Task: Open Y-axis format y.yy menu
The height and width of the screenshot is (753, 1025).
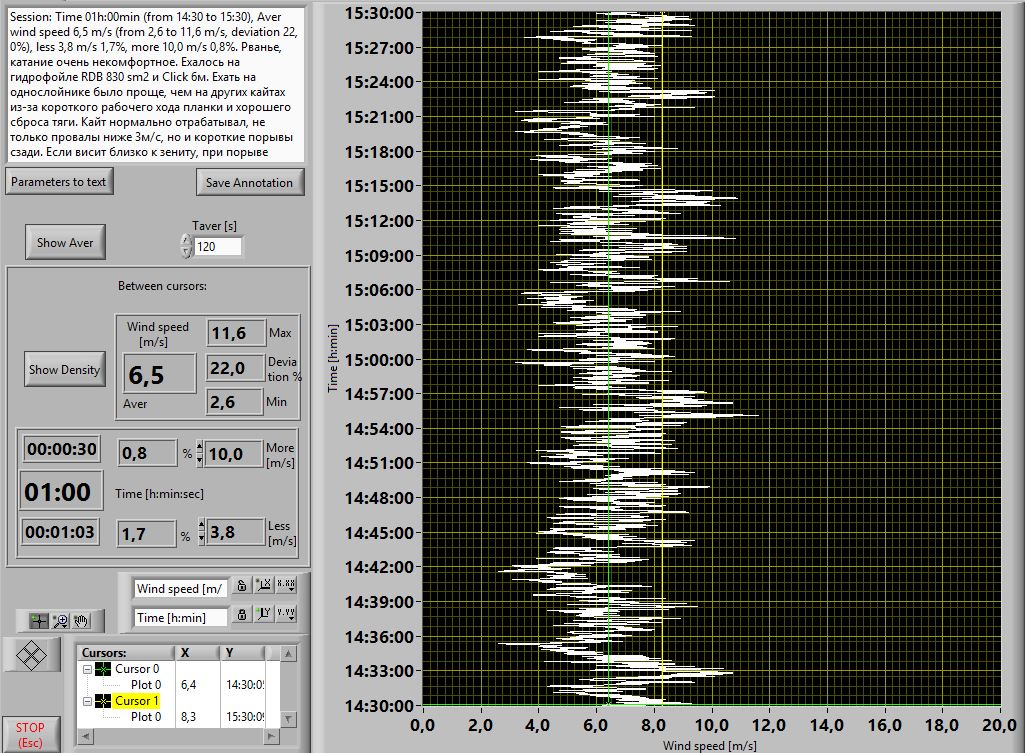Action: click(x=286, y=614)
